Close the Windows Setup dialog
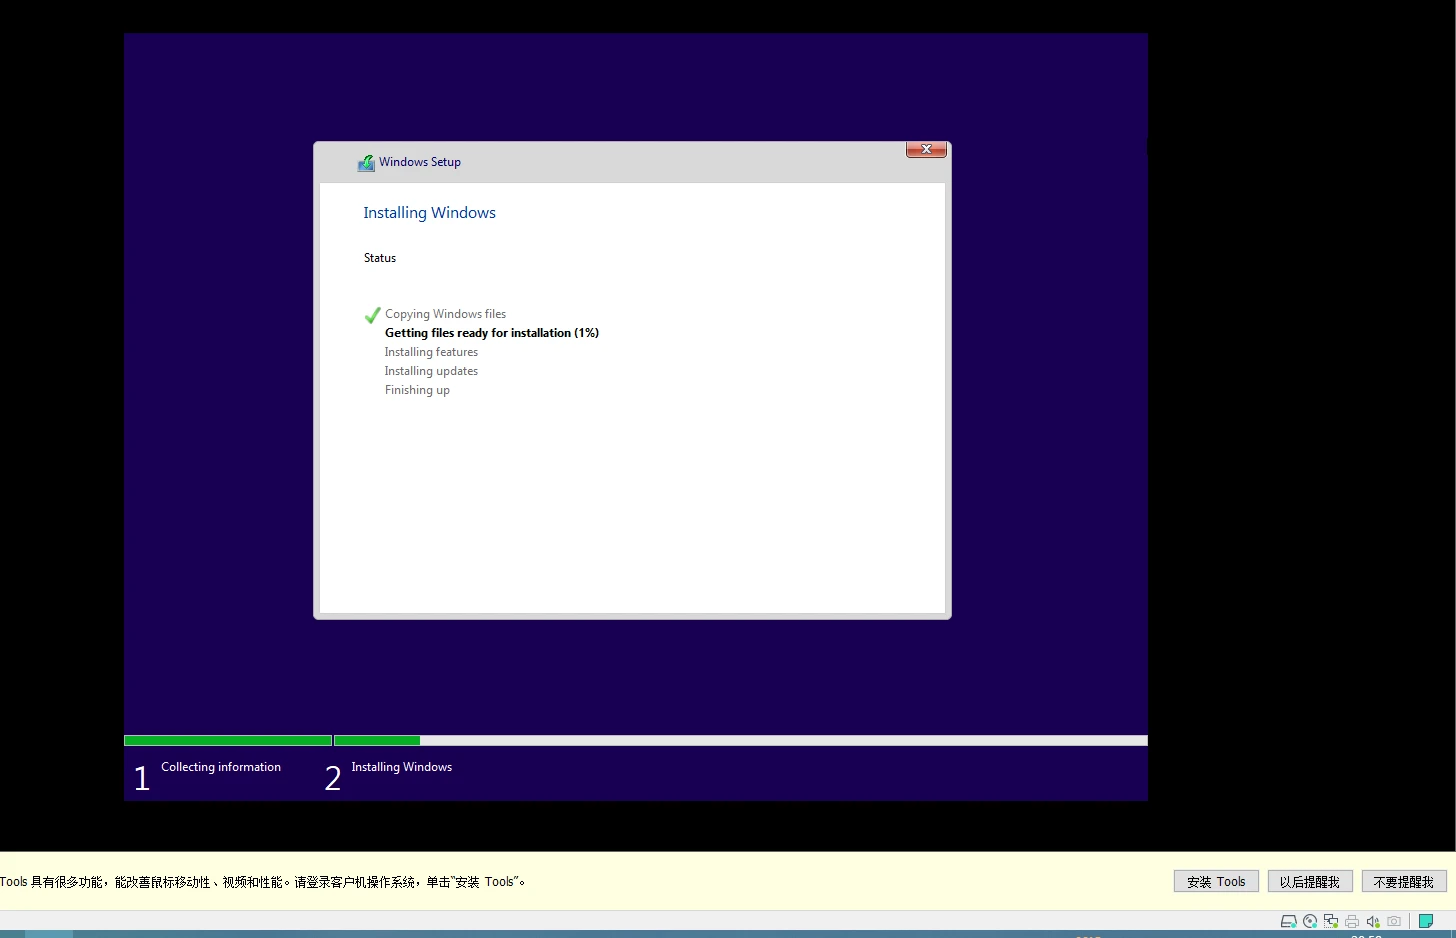Viewport: 1456px width, 938px height. [x=926, y=149]
